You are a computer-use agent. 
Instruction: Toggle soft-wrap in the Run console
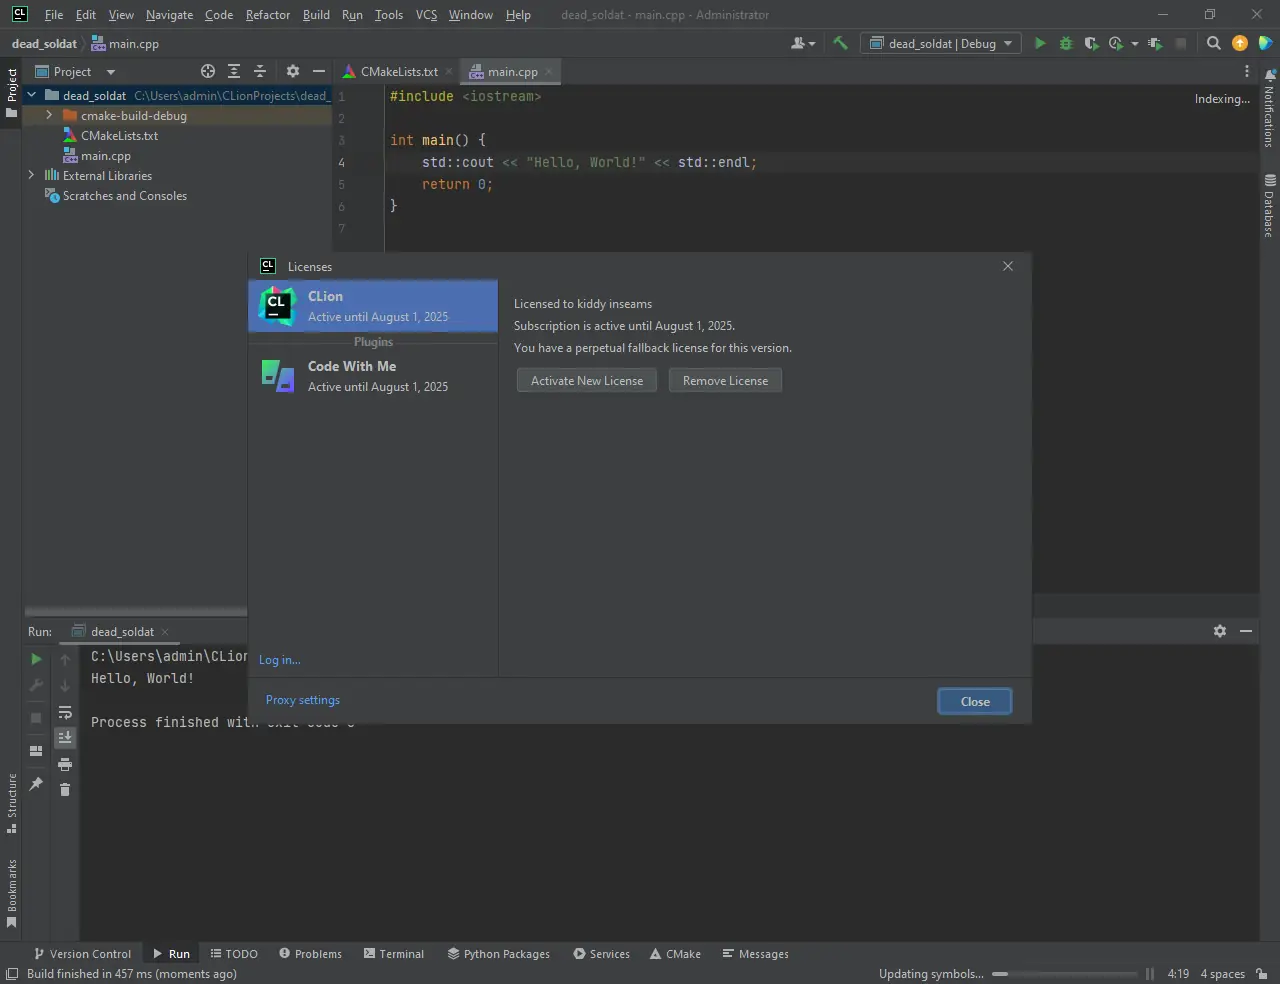pyautogui.click(x=65, y=712)
